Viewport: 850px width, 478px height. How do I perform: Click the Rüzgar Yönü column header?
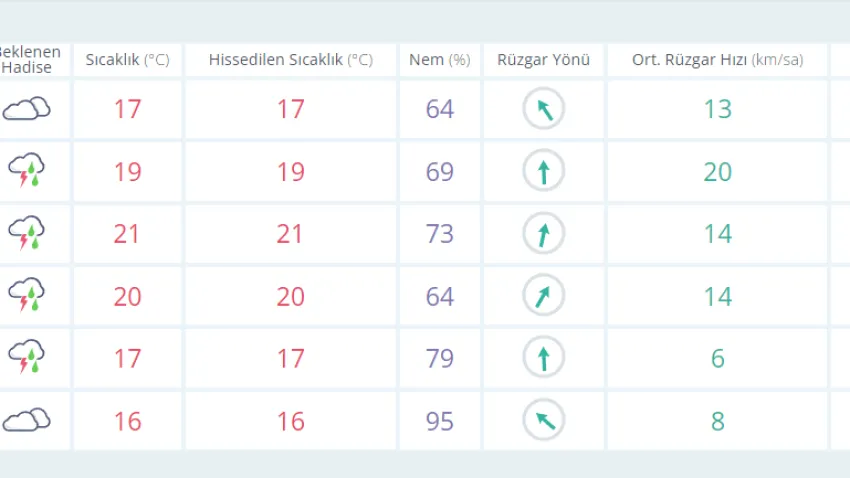coord(543,60)
